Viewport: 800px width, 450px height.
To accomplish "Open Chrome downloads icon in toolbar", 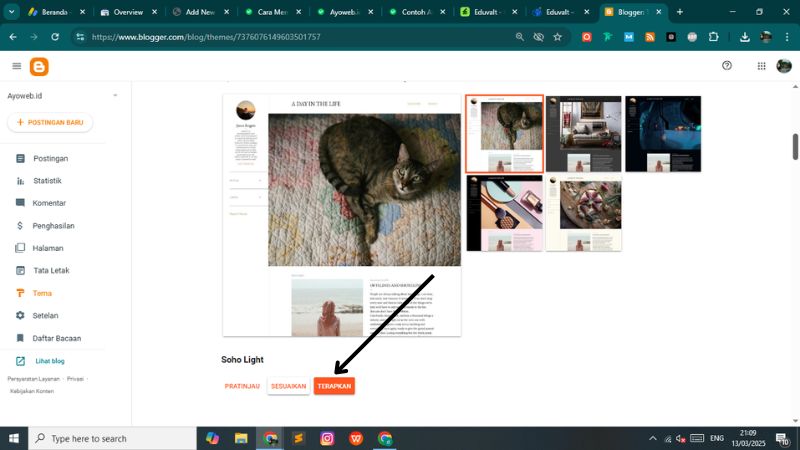I will (x=745, y=37).
